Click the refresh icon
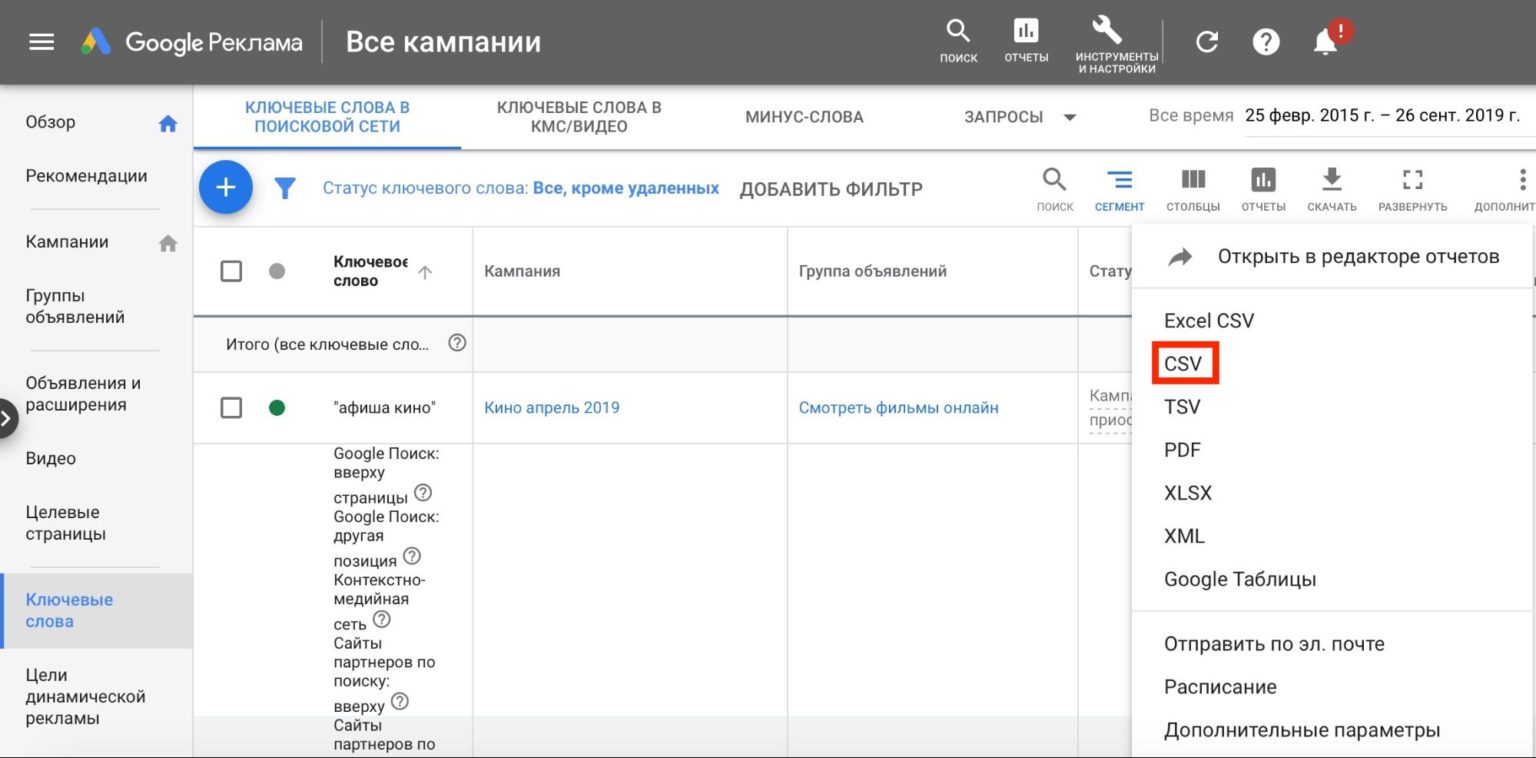 [x=1207, y=42]
